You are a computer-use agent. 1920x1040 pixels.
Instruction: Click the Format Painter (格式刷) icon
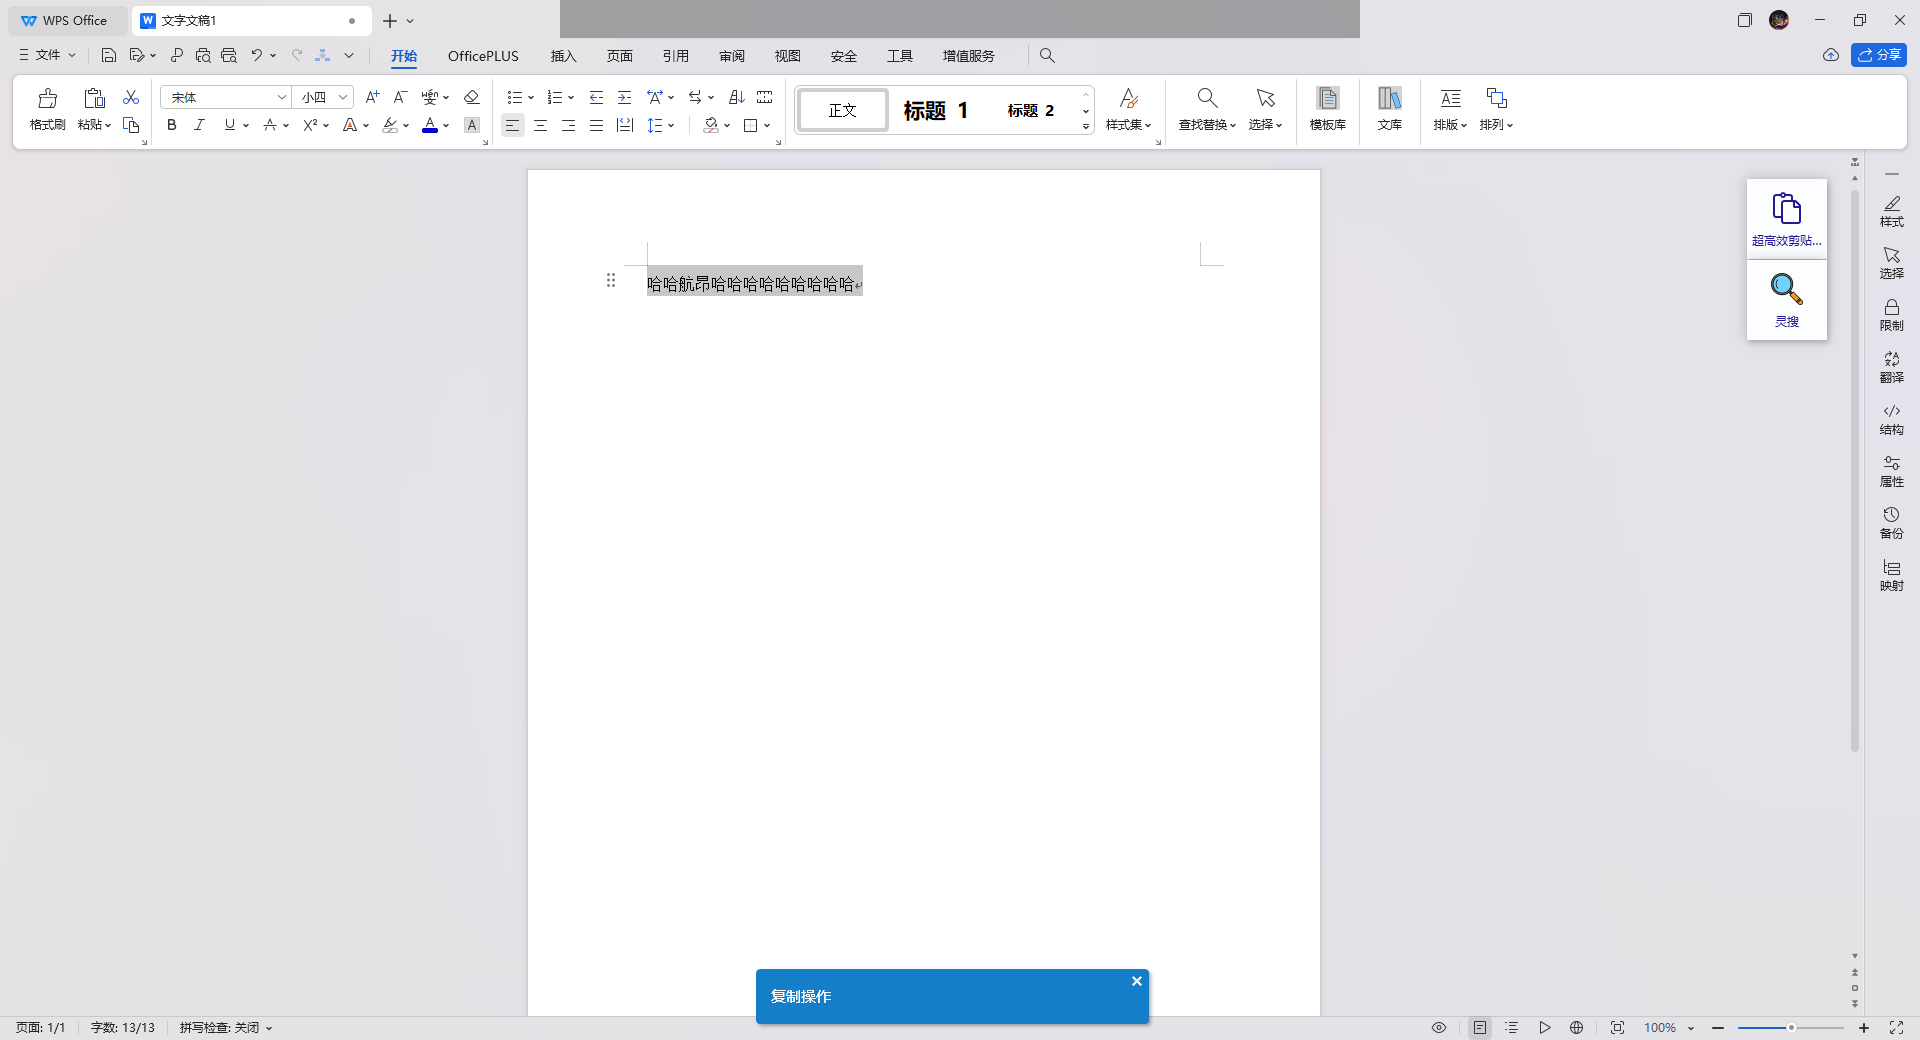(x=47, y=108)
